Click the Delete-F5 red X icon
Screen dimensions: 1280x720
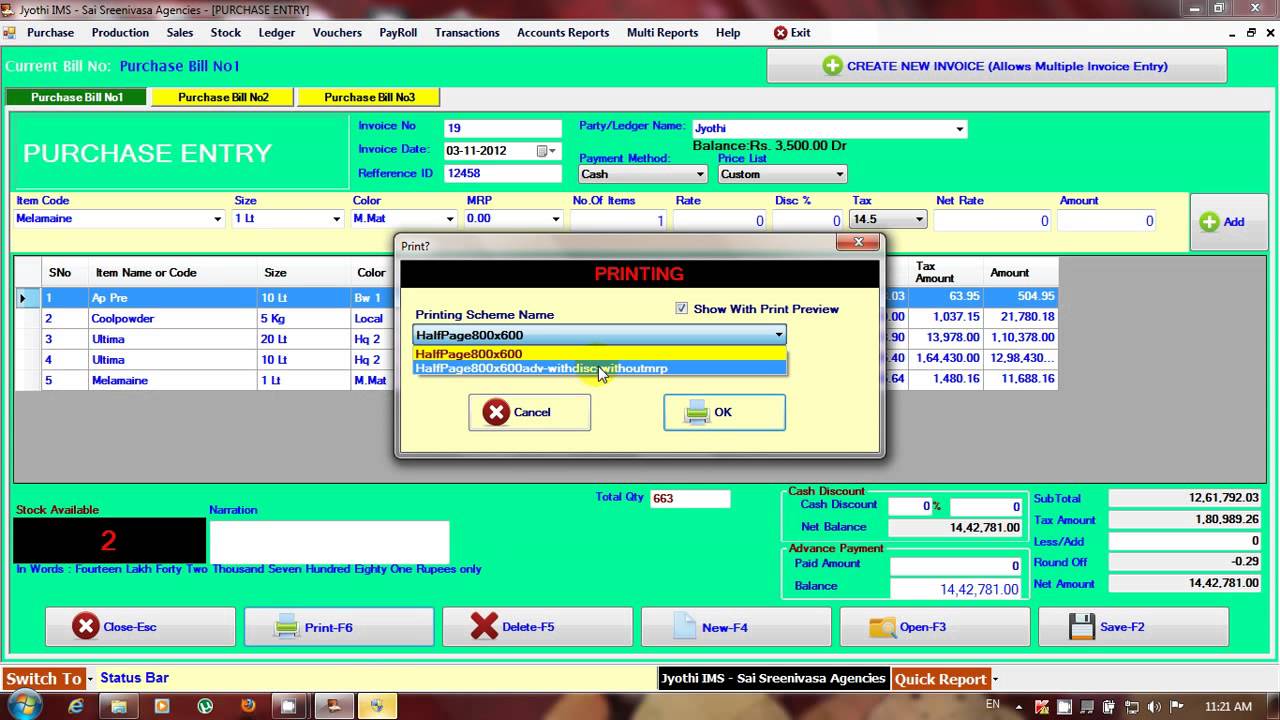click(x=484, y=627)
